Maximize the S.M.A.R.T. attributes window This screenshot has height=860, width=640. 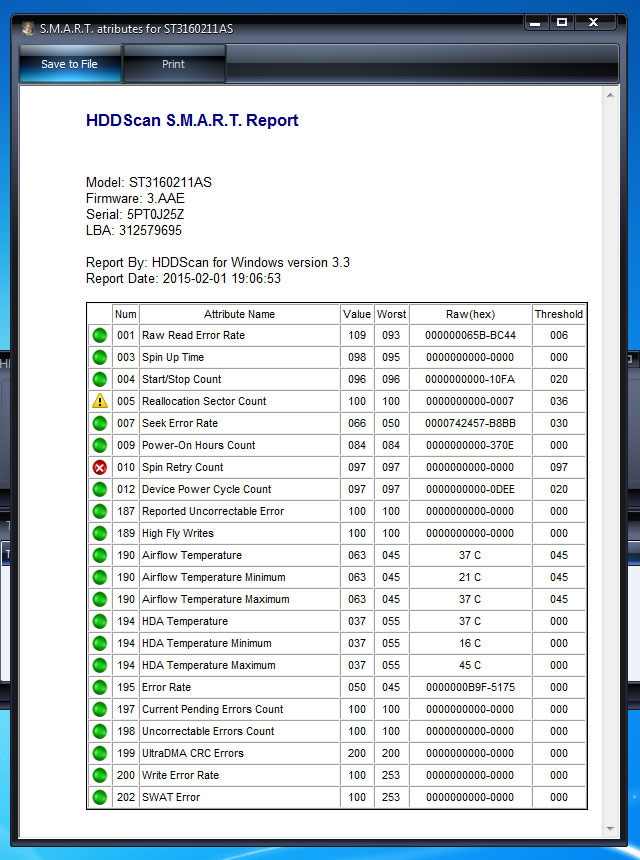click(562, 22)
